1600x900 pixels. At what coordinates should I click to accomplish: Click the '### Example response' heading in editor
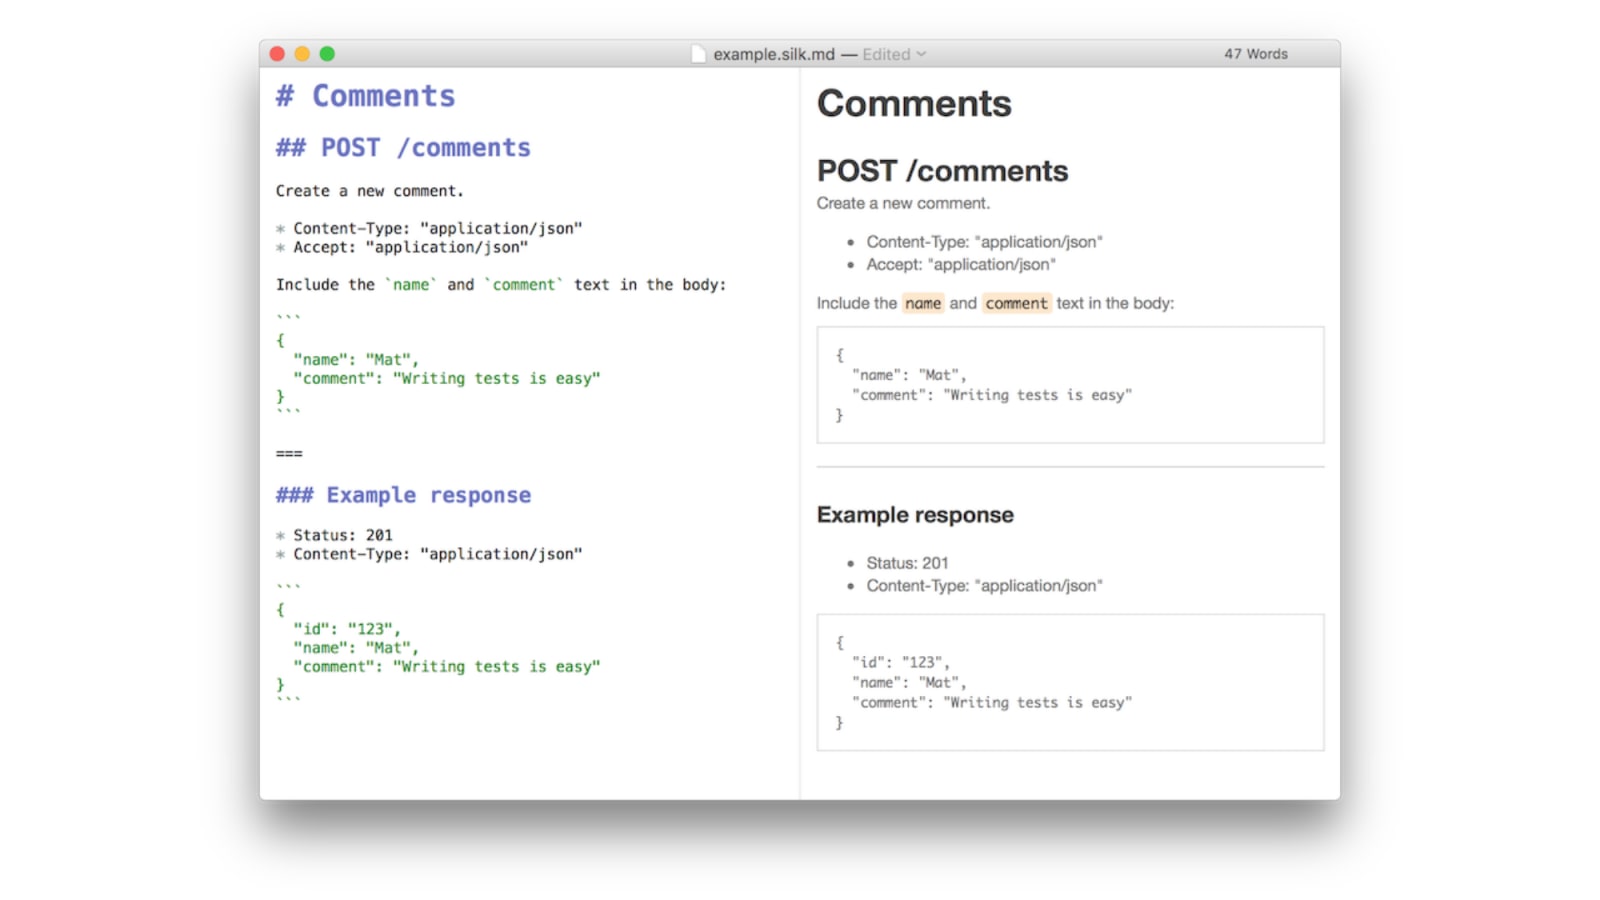(403, 495)
